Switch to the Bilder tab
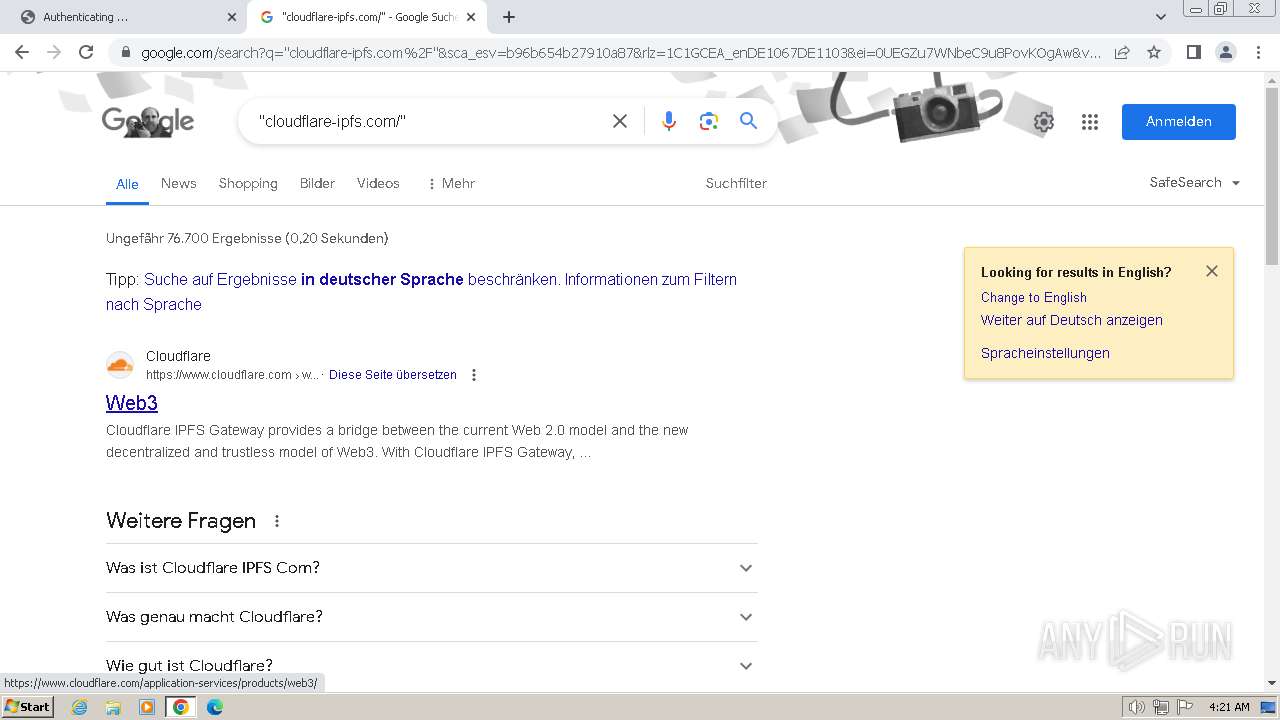Screen dimensions: 1280x720 pos(317,183)
